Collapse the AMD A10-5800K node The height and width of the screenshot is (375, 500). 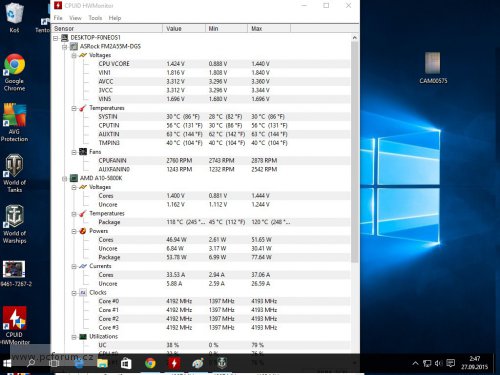pyautogui.click(x=65, y=179)
